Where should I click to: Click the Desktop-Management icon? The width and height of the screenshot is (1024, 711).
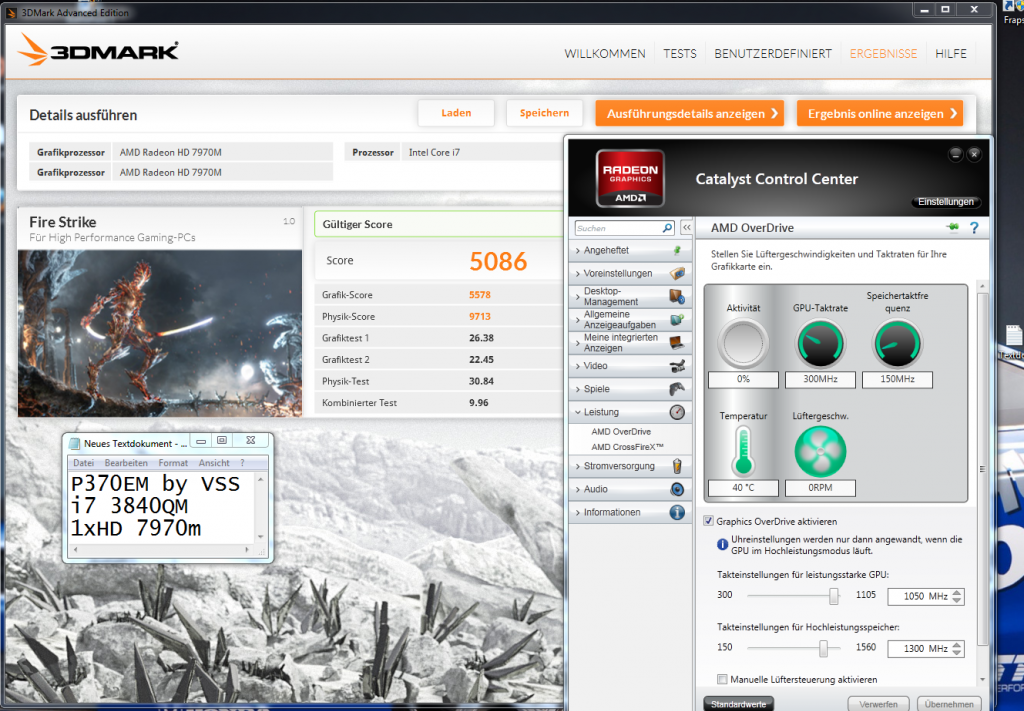click(x=677, y=296)
